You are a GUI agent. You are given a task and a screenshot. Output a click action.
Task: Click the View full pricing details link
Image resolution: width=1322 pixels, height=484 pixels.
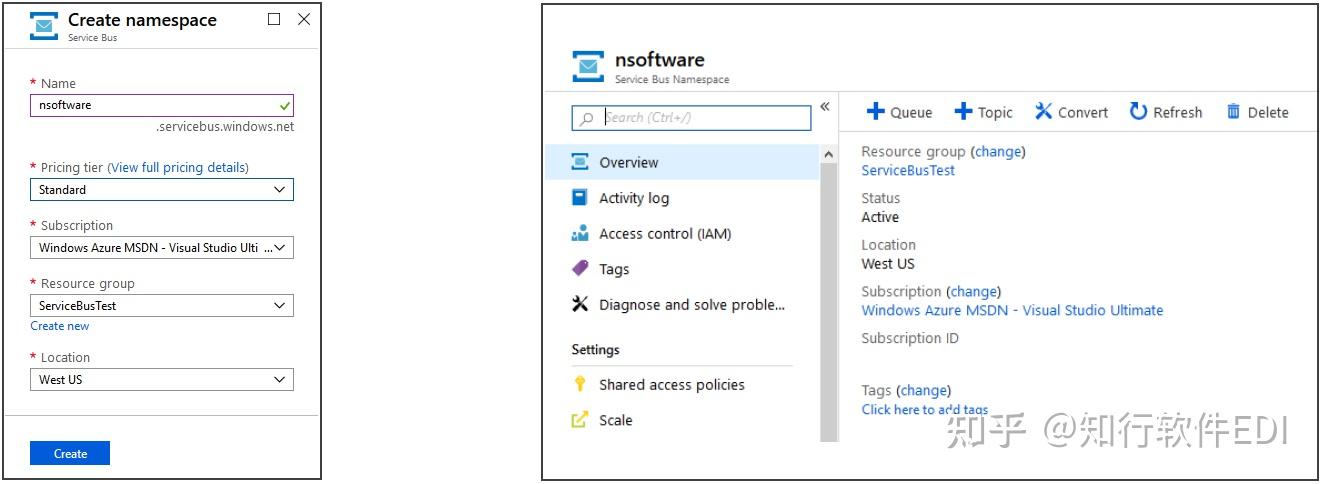[178, 168]
